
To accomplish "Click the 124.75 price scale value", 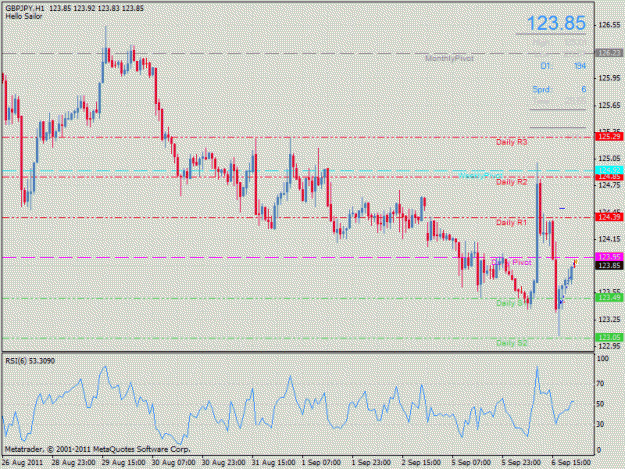I will pos(609,185).
